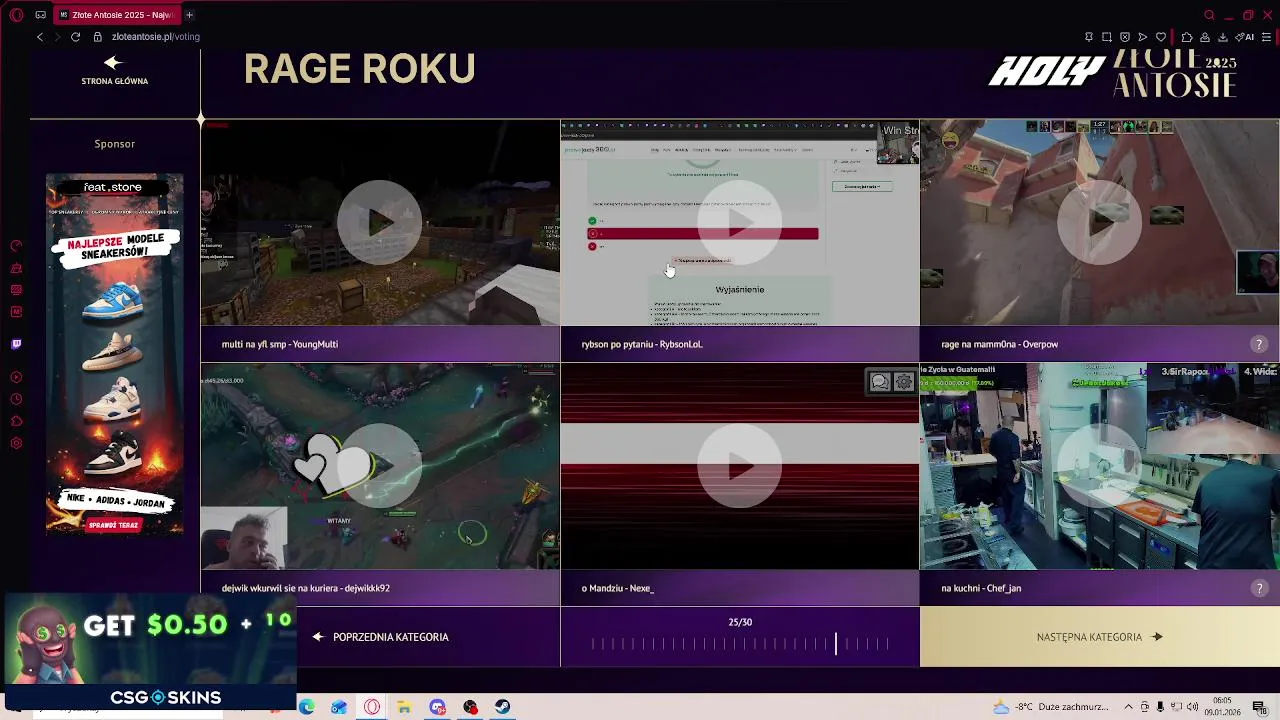The width and height of the screenshot is (1280, 720).
Task: Vote for dejwik wkurwil sie na kuriera
Action: [380, 588]
